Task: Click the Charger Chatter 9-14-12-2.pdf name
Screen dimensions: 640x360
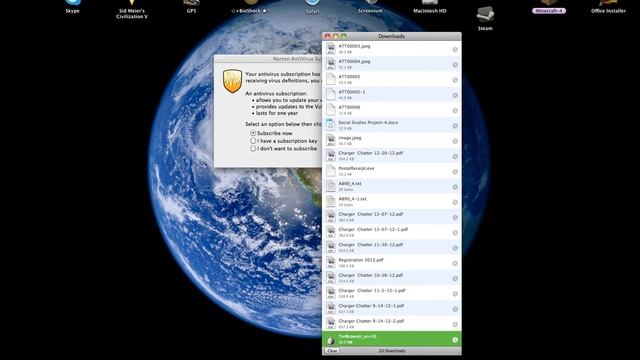Action: 371,321
